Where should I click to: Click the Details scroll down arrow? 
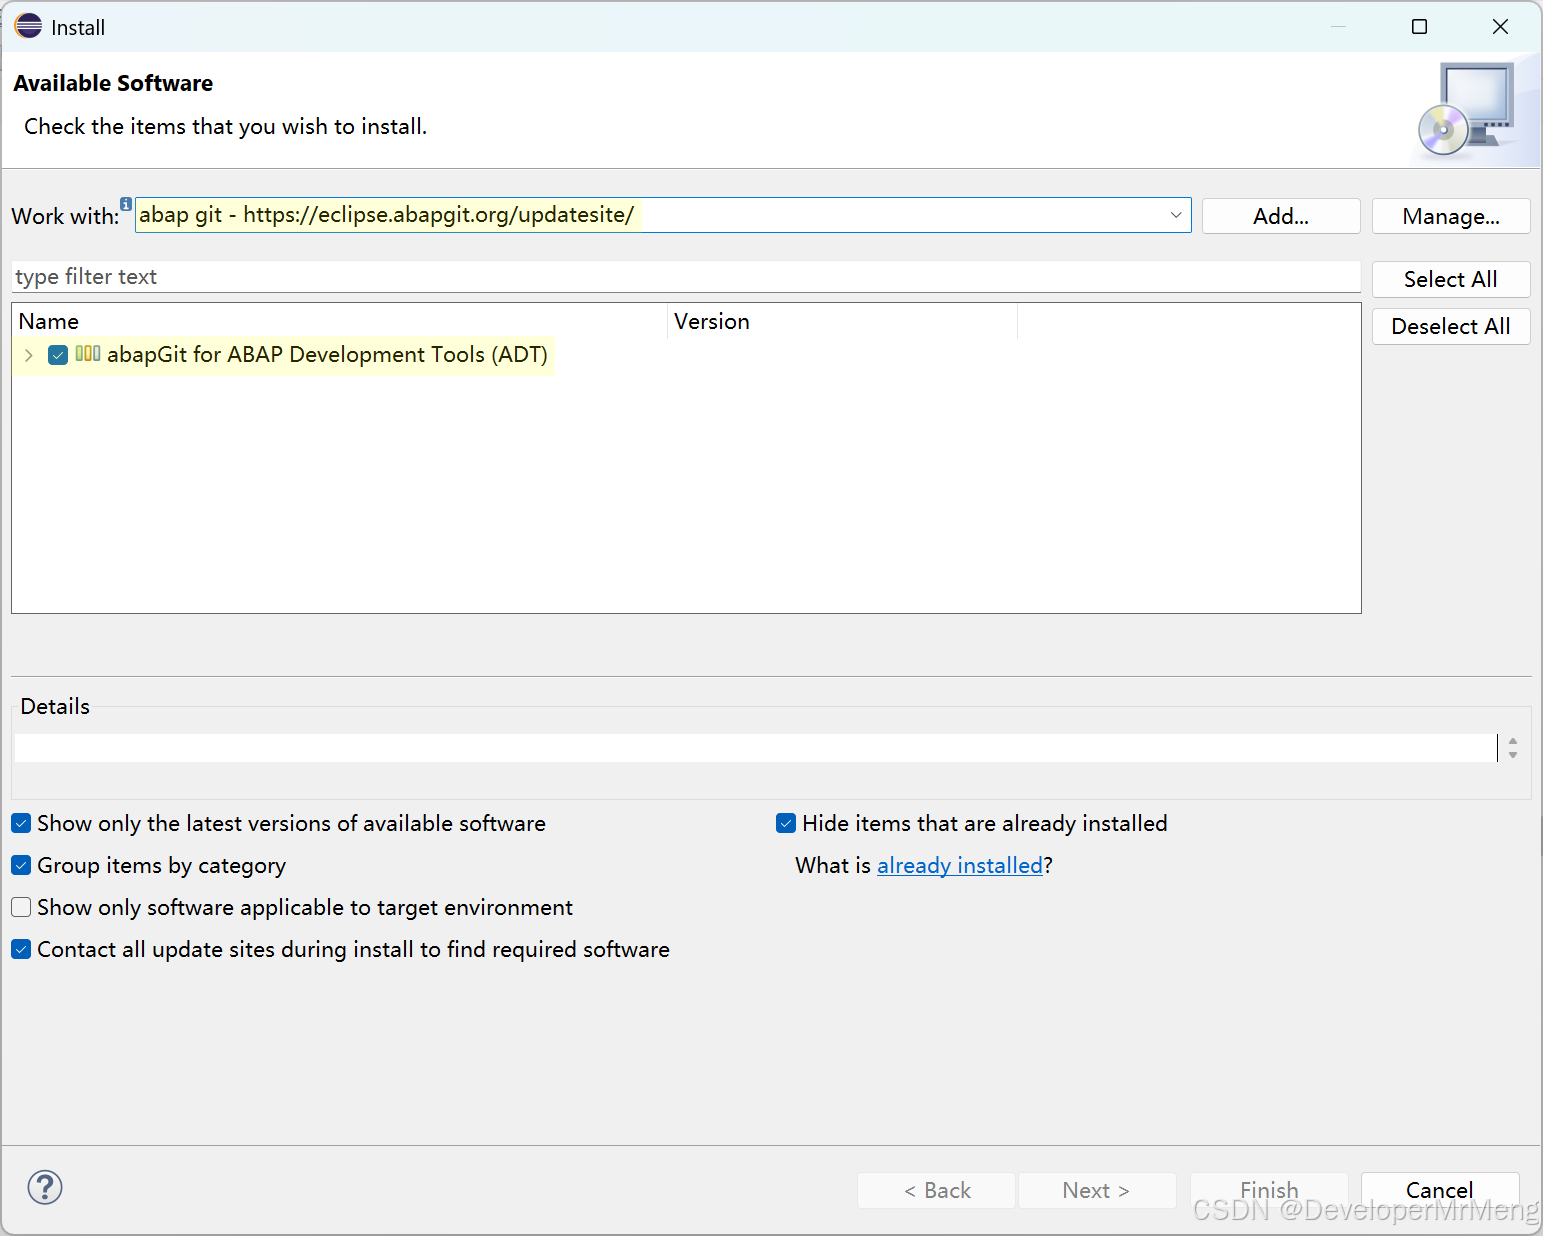(x=1513, y=755)
